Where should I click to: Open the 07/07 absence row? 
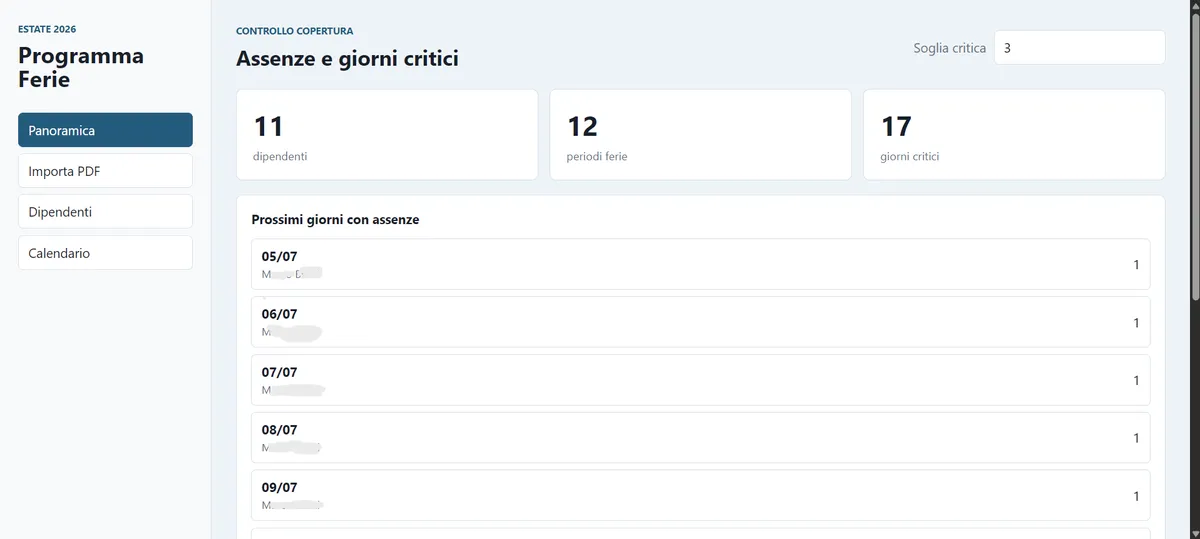(700, 380)
